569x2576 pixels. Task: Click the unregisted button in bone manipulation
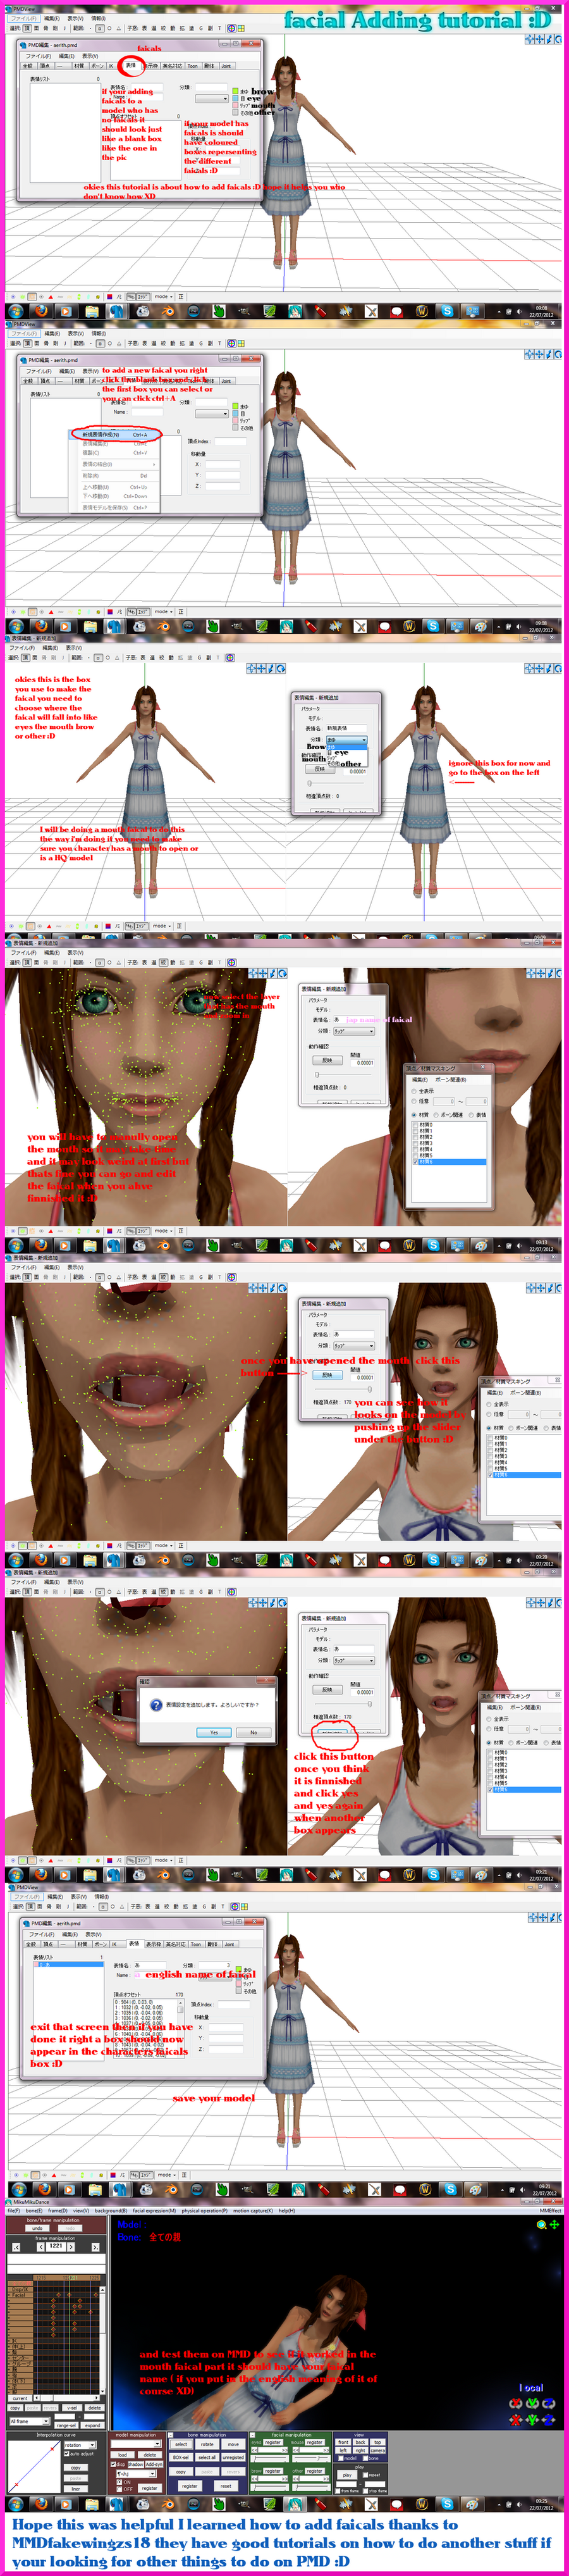(x=233, y=2457)
